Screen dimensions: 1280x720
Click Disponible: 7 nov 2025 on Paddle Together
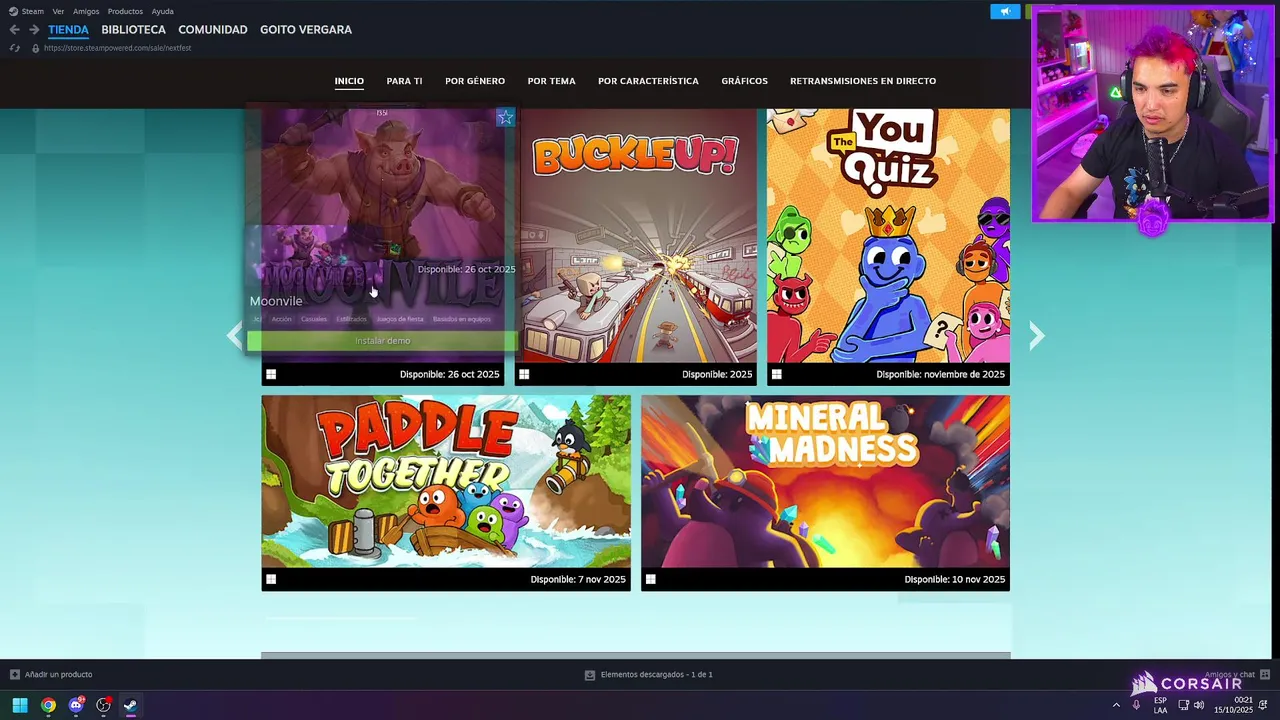click(x=578, y=580)
